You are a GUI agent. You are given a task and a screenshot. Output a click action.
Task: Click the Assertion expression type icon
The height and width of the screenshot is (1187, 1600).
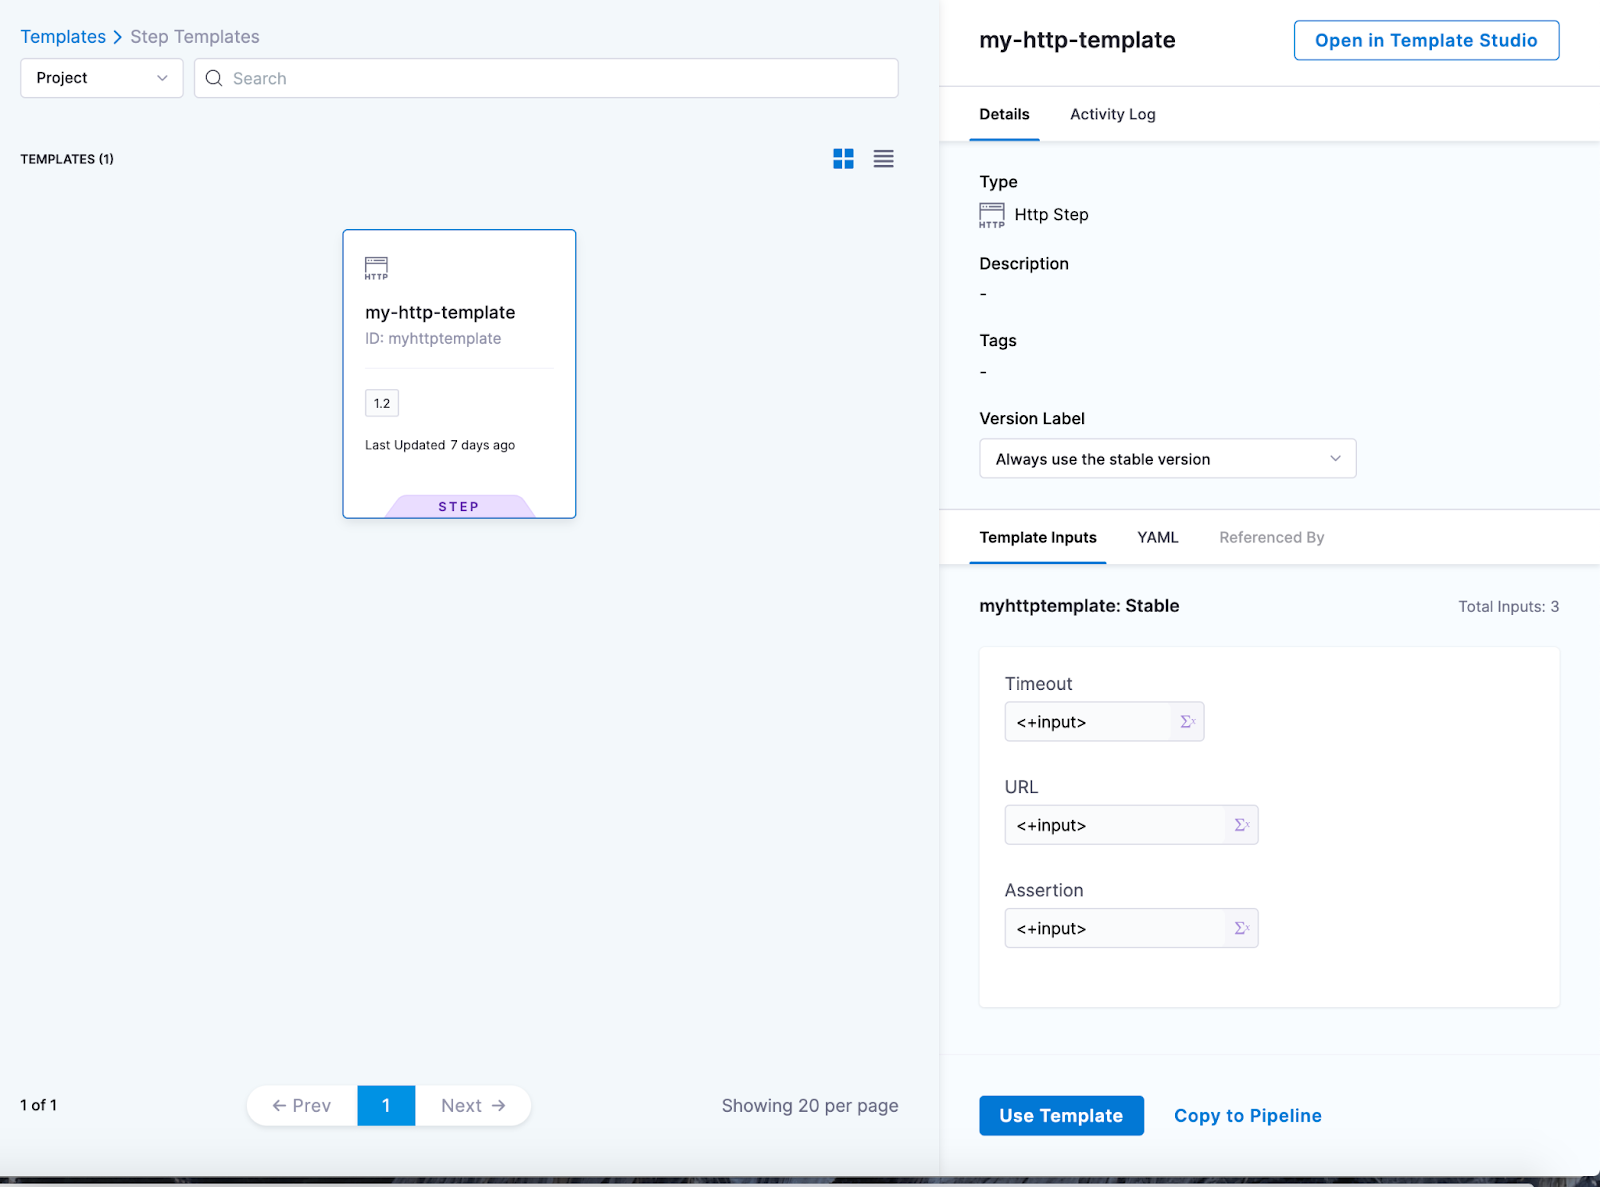1241,928
